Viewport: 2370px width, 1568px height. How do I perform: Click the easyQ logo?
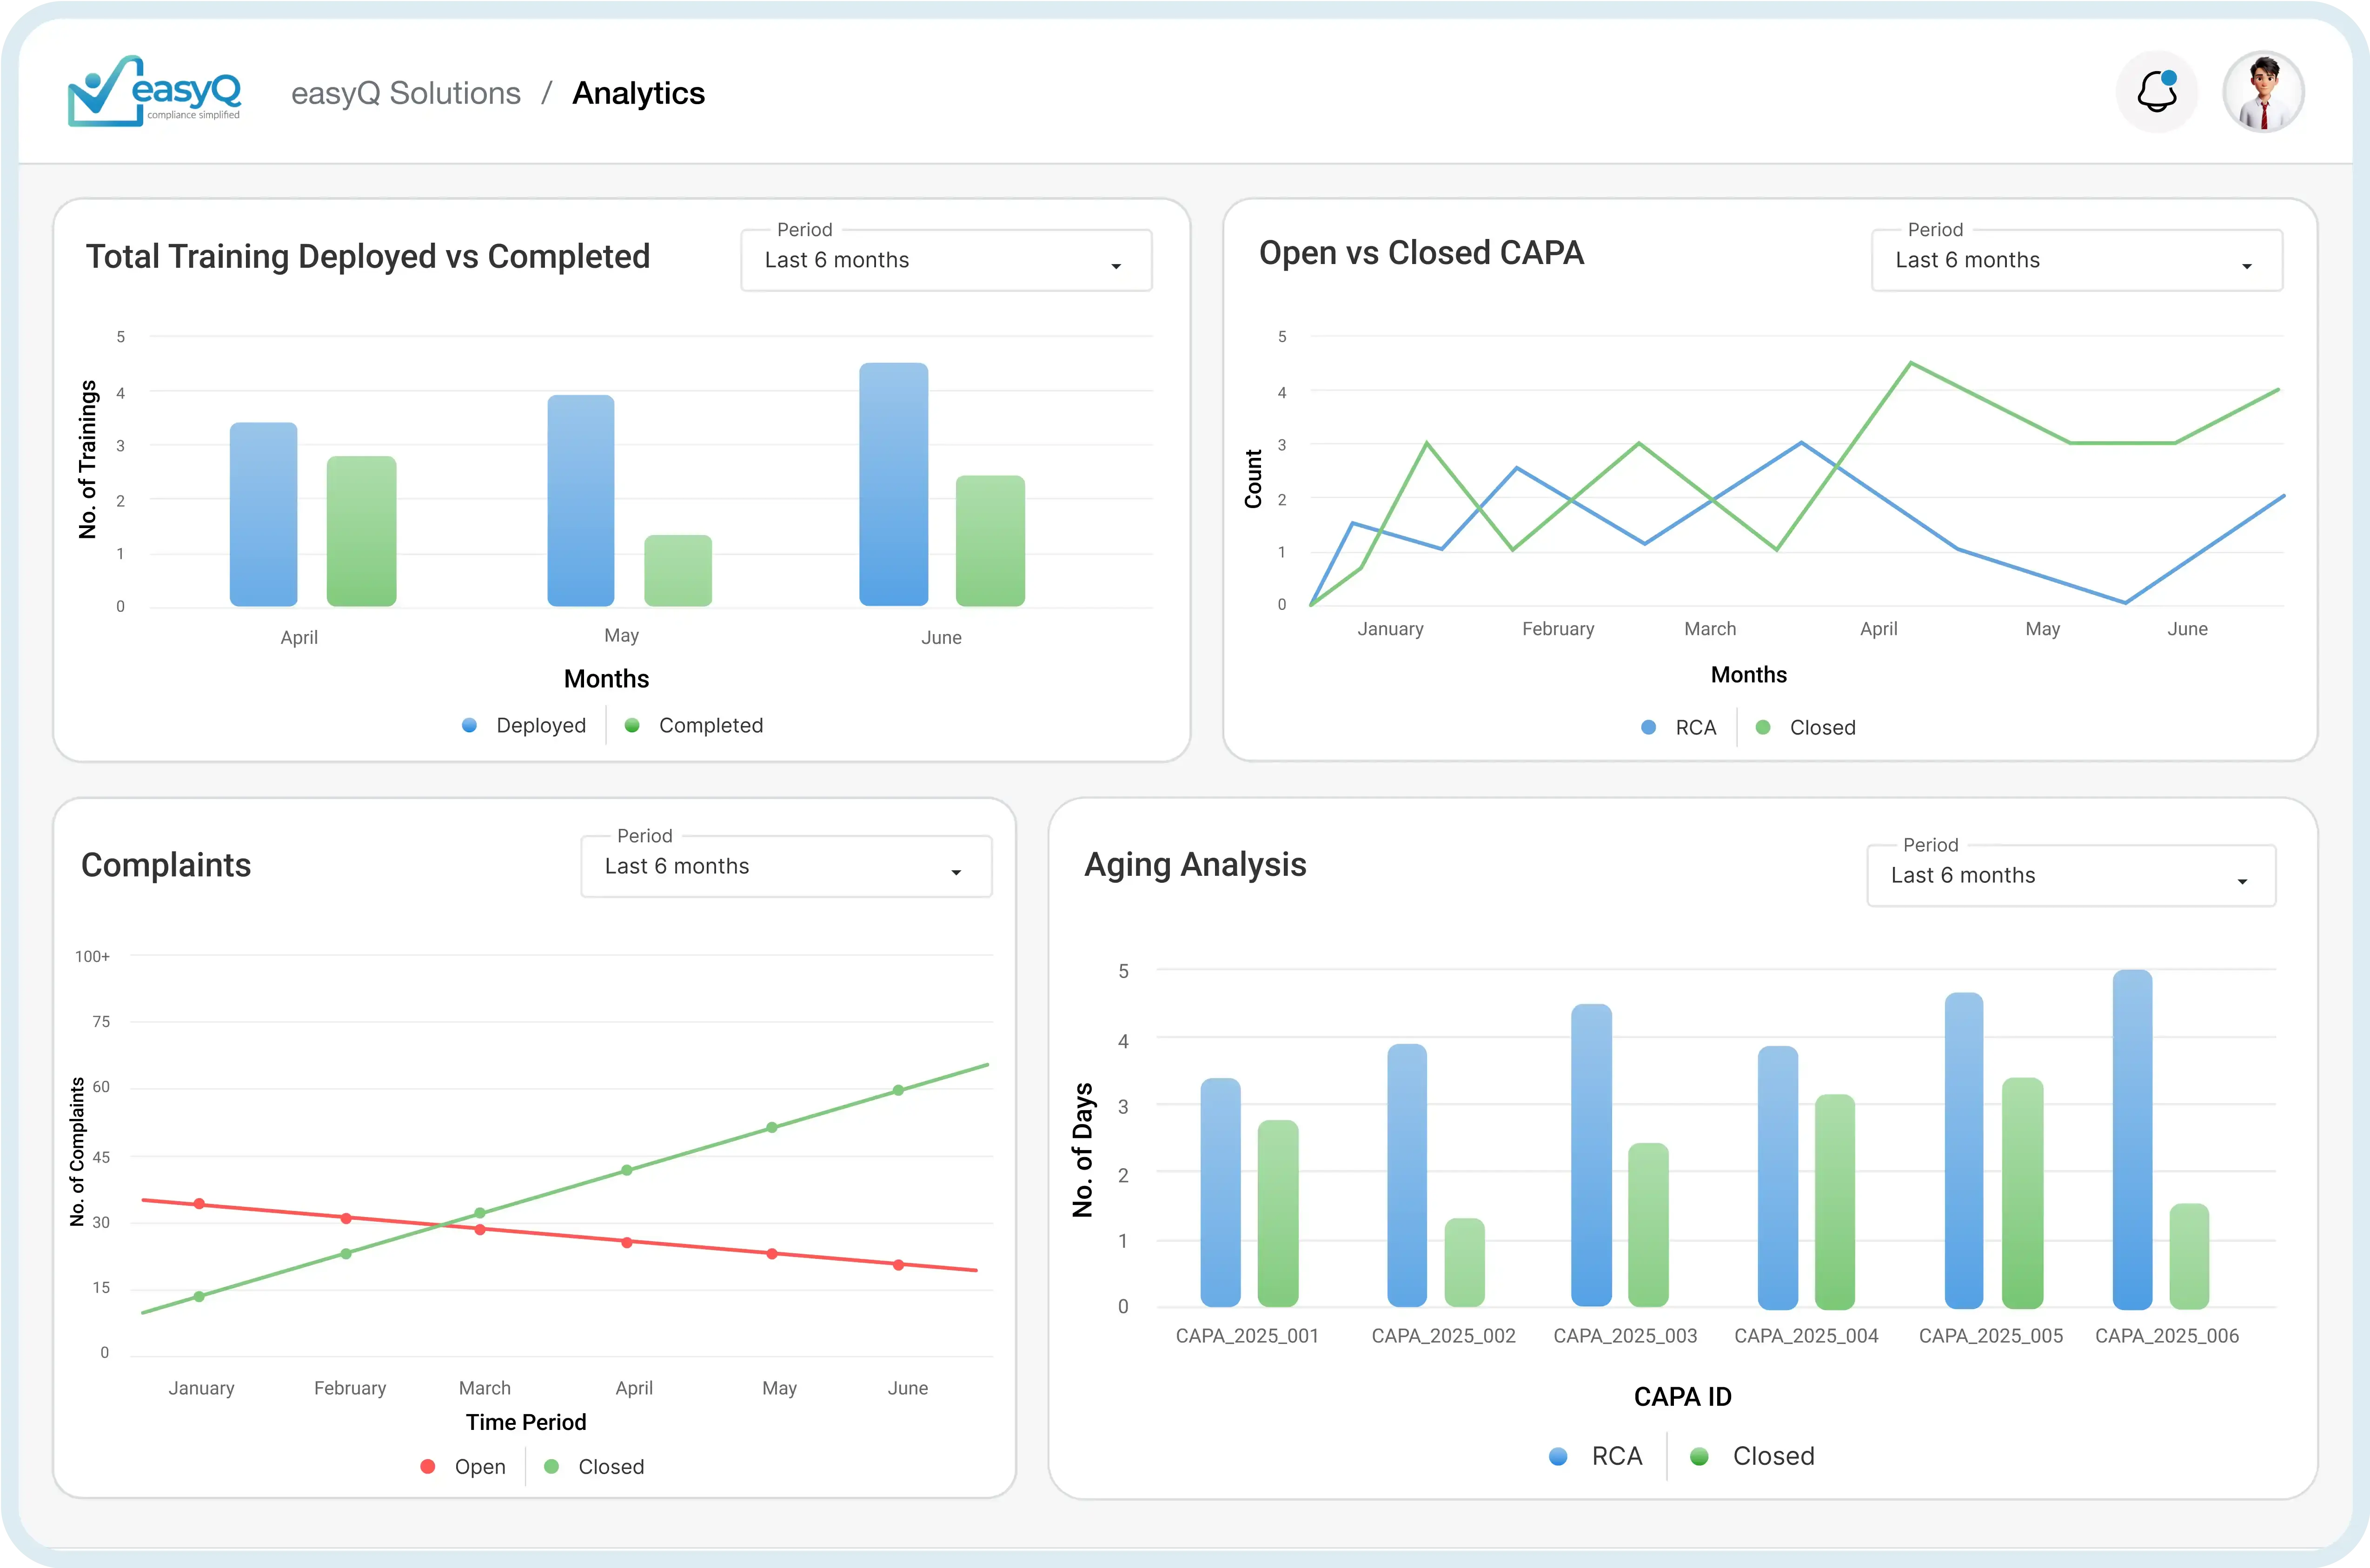click(x=155, y=91)
